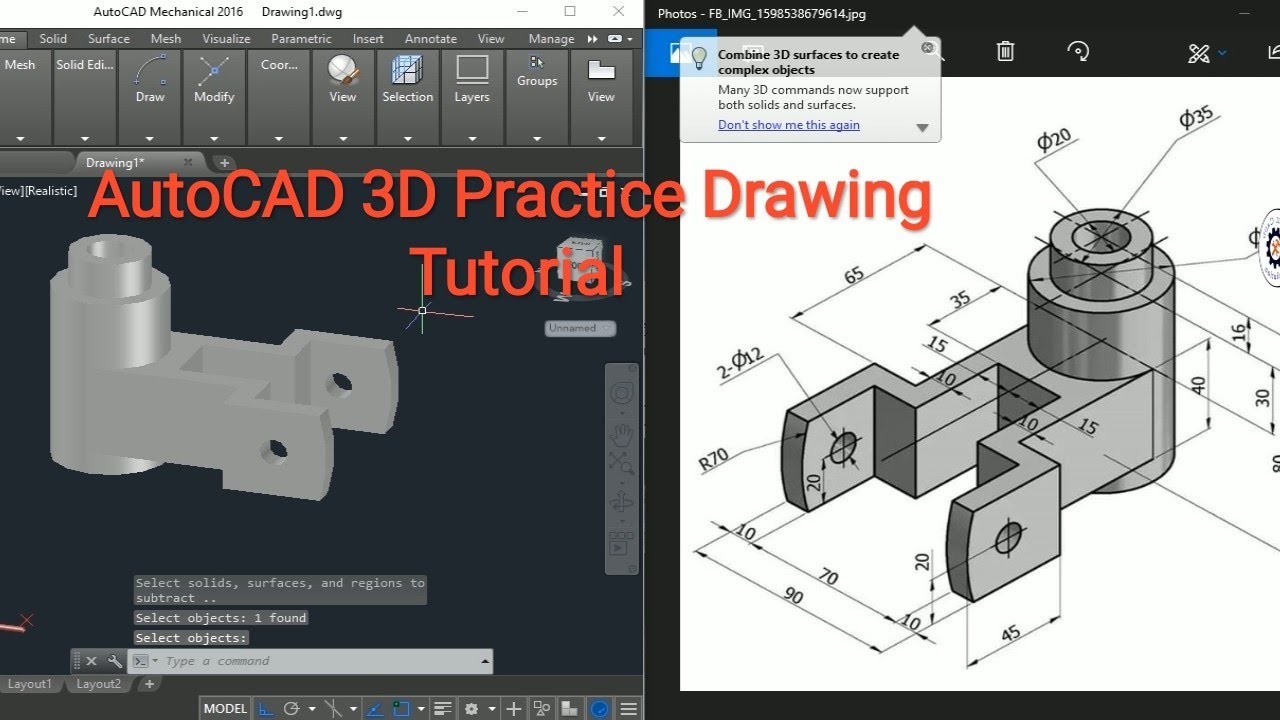
Task: Select the Zoom Extents navigation tool
Action: coord(621,462)
